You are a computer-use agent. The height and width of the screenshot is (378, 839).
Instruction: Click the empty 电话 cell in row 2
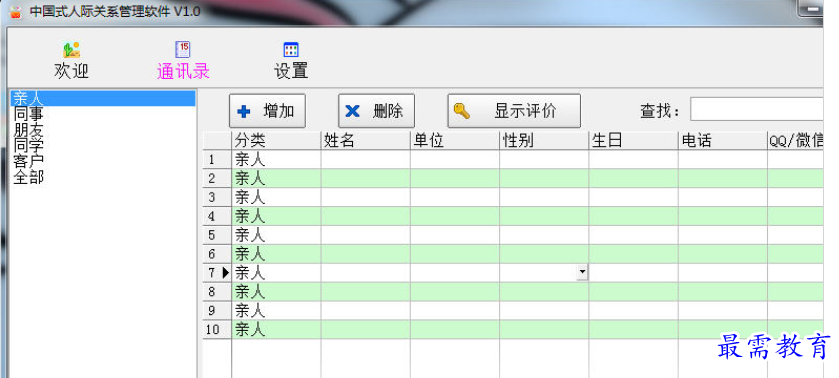(x=723, y=178)
